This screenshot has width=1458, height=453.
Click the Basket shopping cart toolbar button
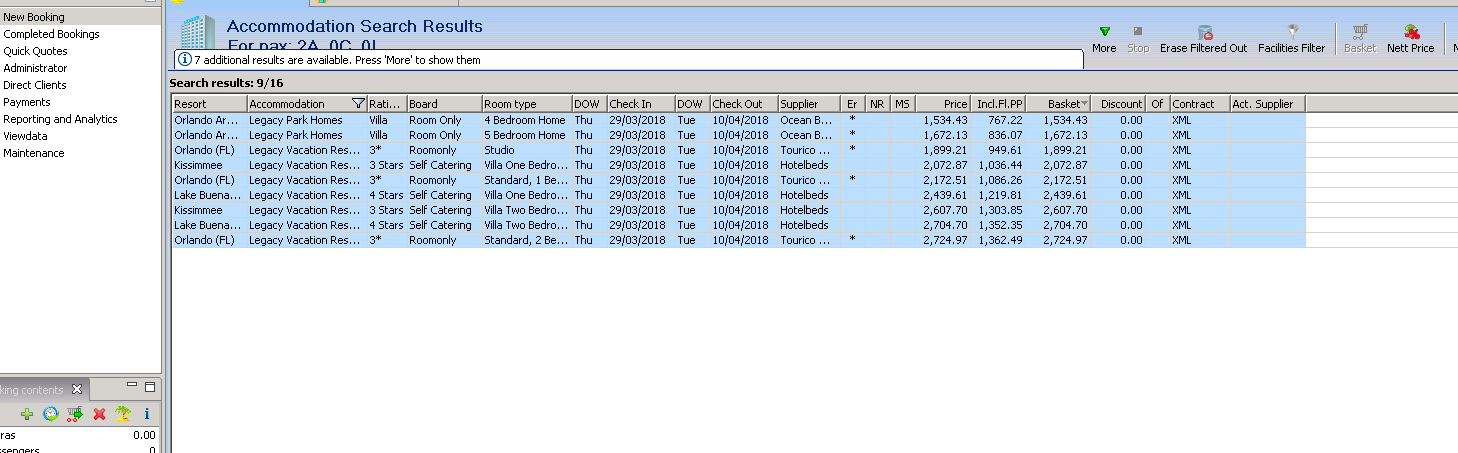coord(1360,39)
